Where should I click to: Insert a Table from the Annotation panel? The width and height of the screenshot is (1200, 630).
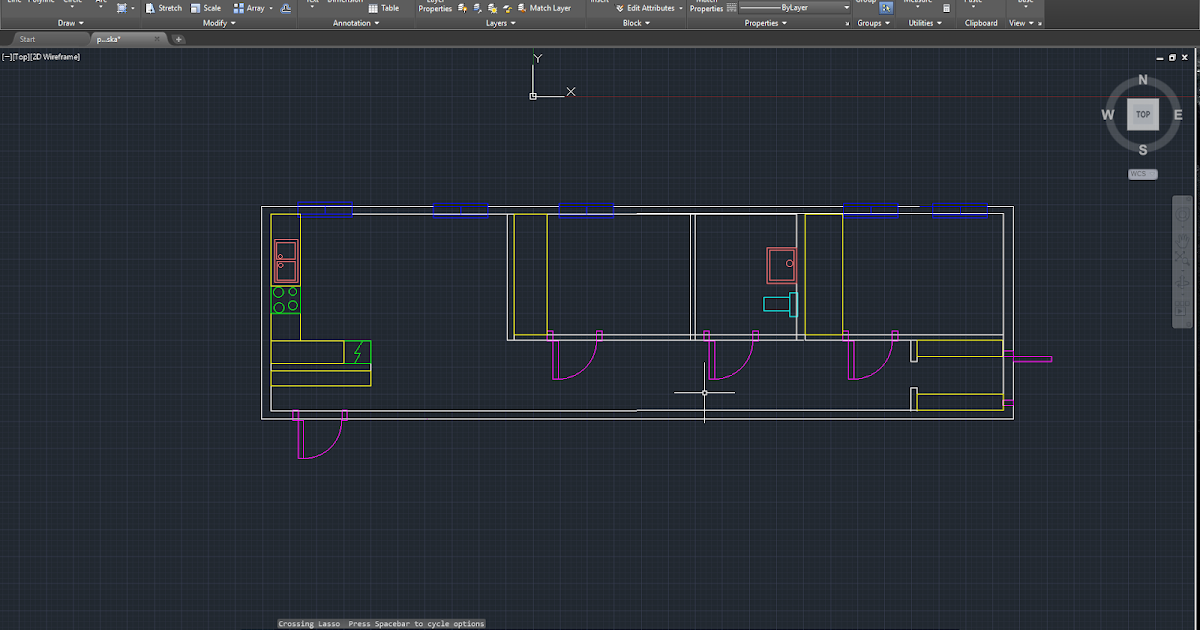382,7
